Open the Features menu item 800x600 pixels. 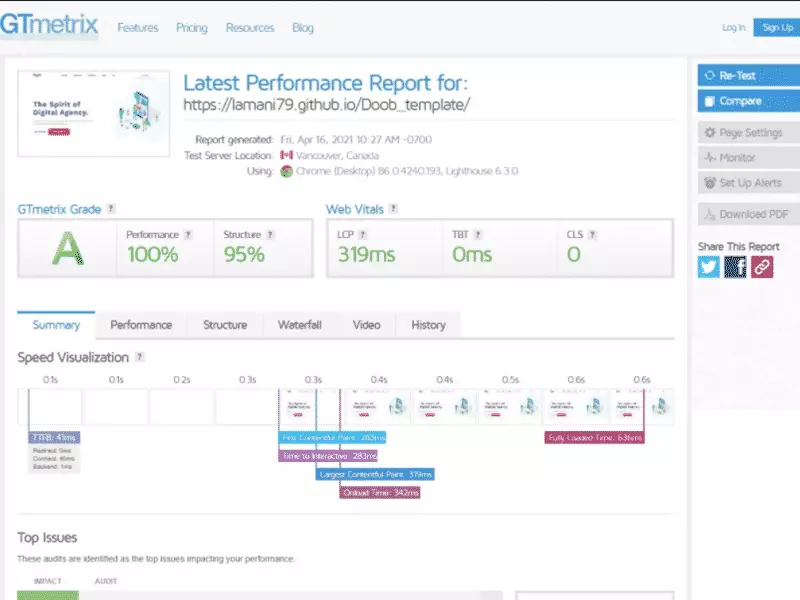click(138, 28)
